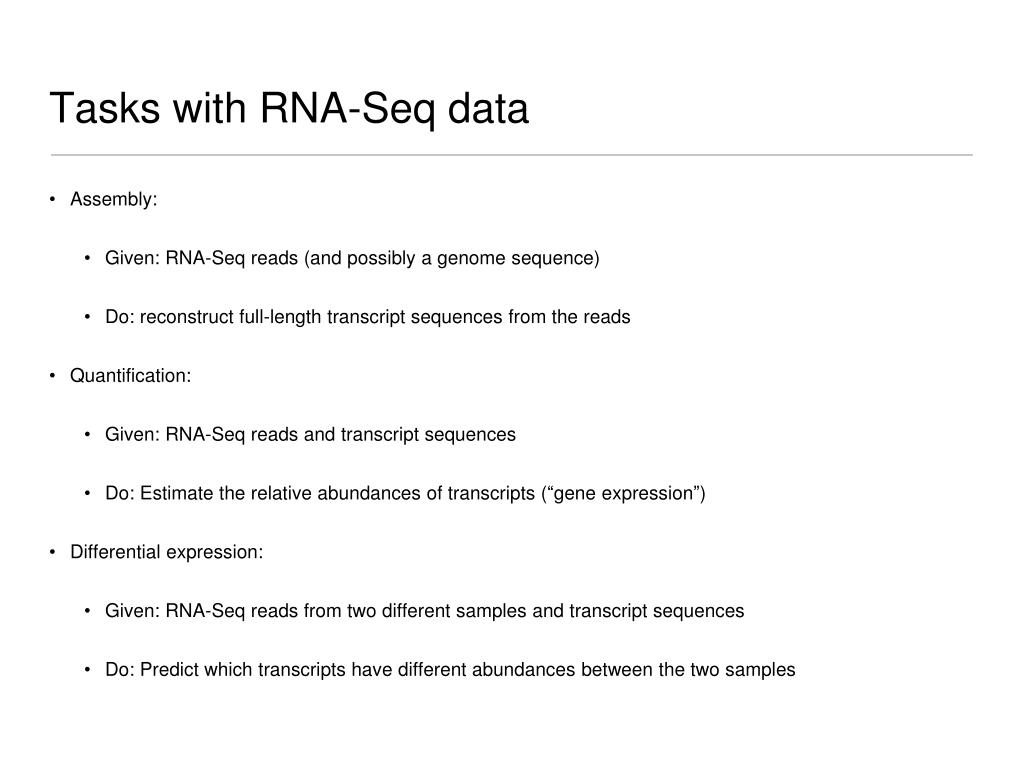
Task: Select the line about reconstructing full-length transcripts
Action: pyautogui.click(x=367, y=317)
